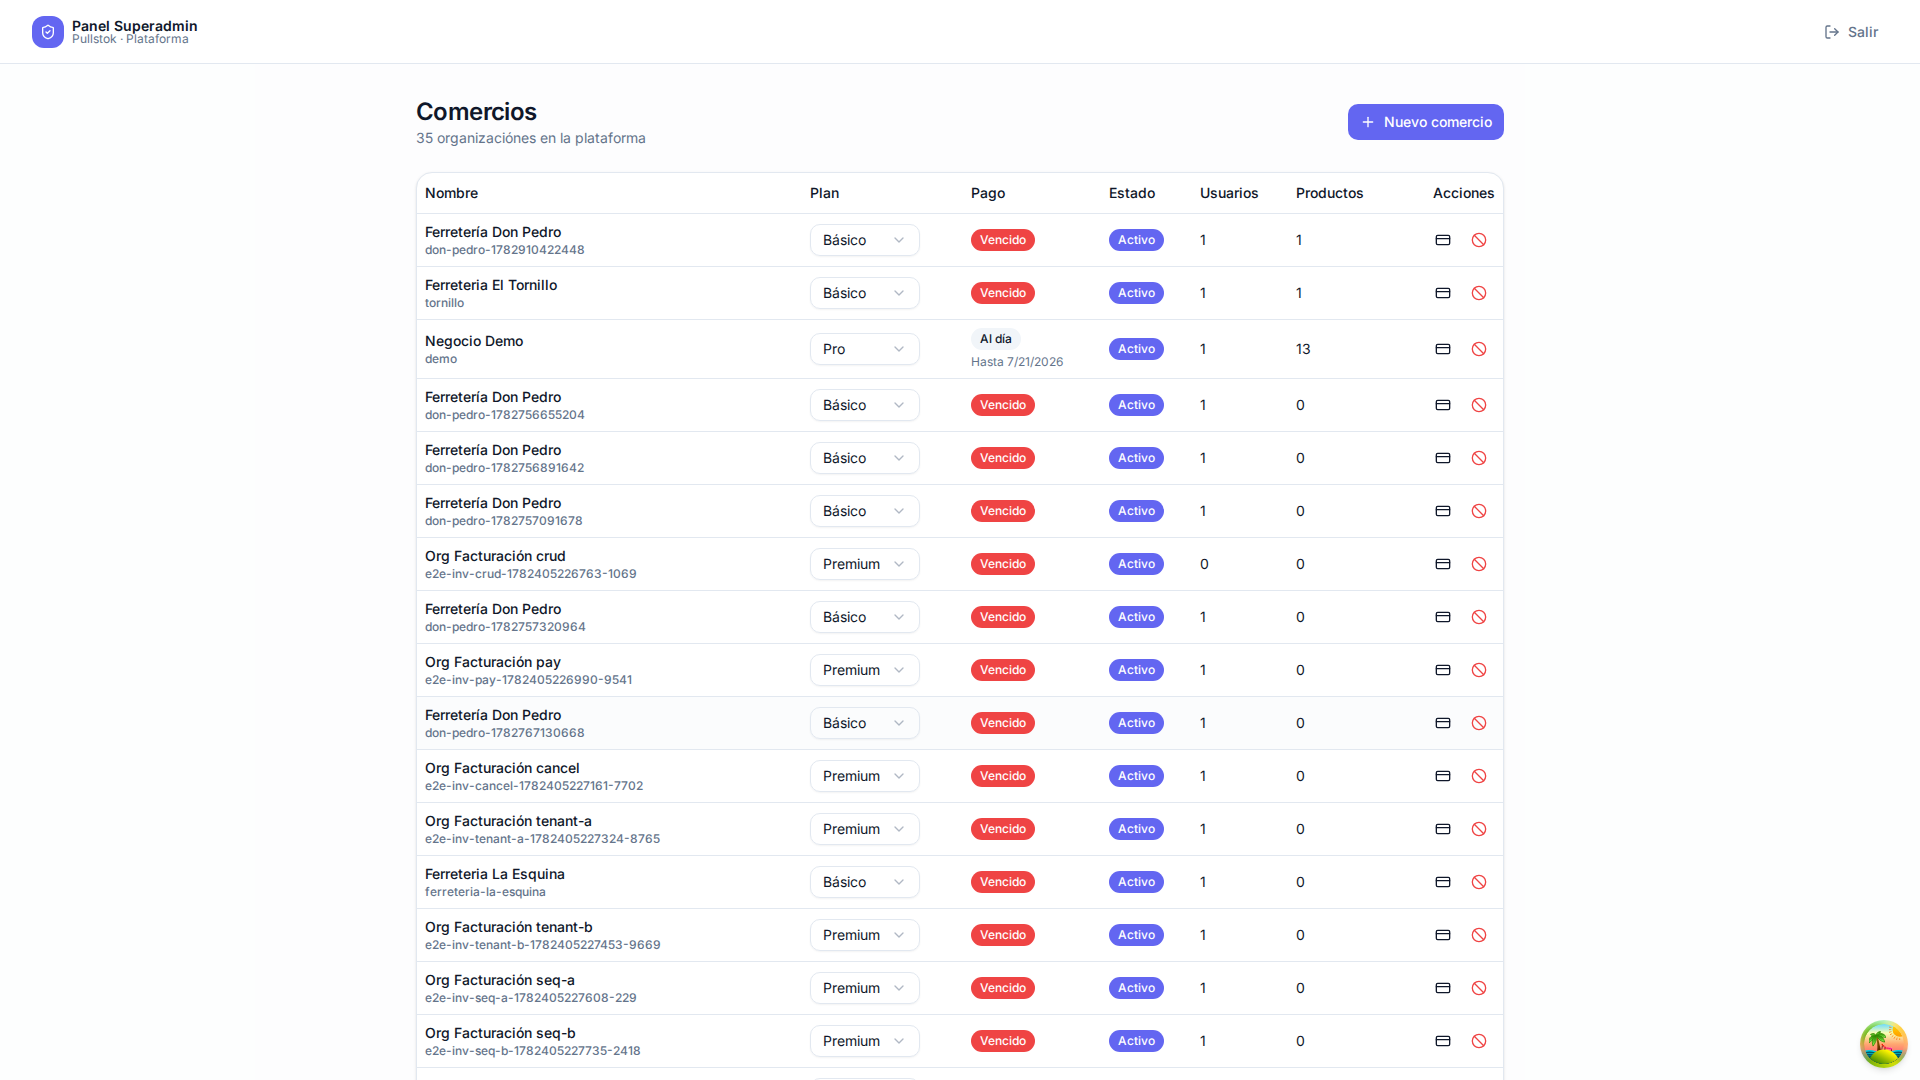
Task: Open Plan dropdown for Ferreteria El Tornillo
Action: [864, 293]
